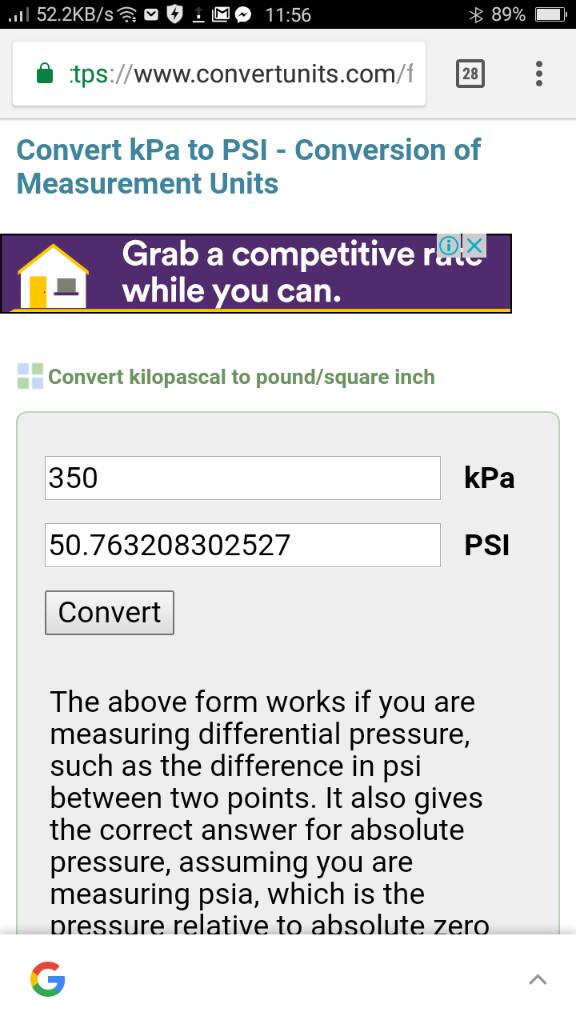Open the tab switcher showing 28 tabs

pos(470,74)
